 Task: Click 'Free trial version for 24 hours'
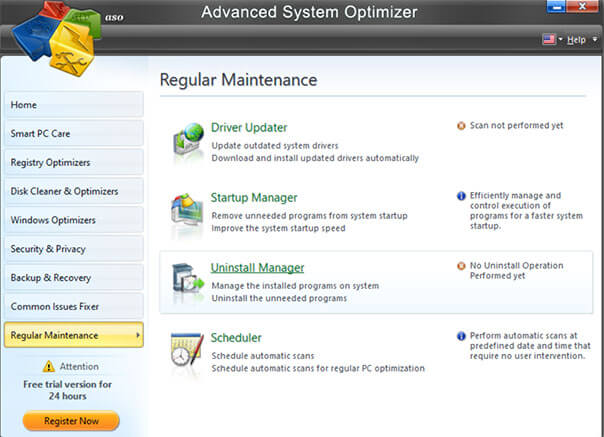[67, 390]
